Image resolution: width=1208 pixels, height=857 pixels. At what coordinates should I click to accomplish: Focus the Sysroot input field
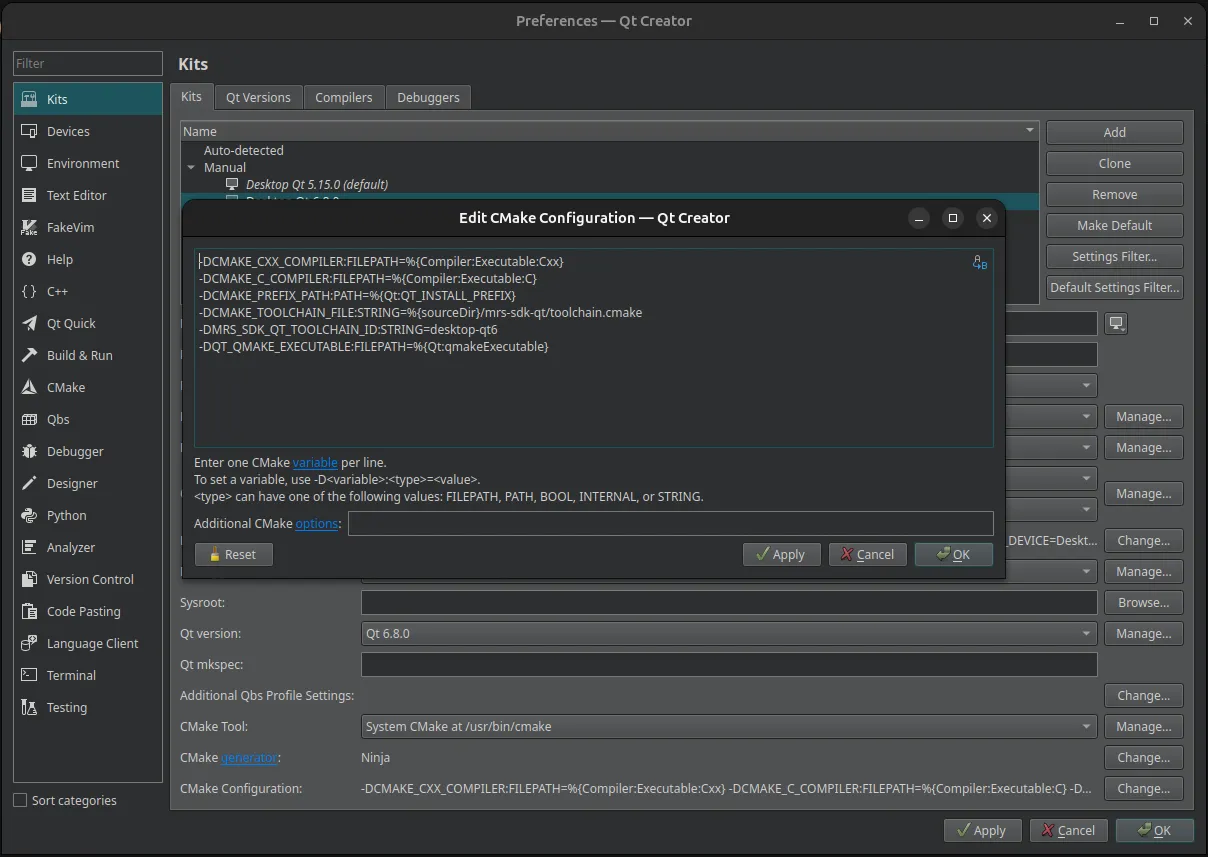click(x=729, y=602)
